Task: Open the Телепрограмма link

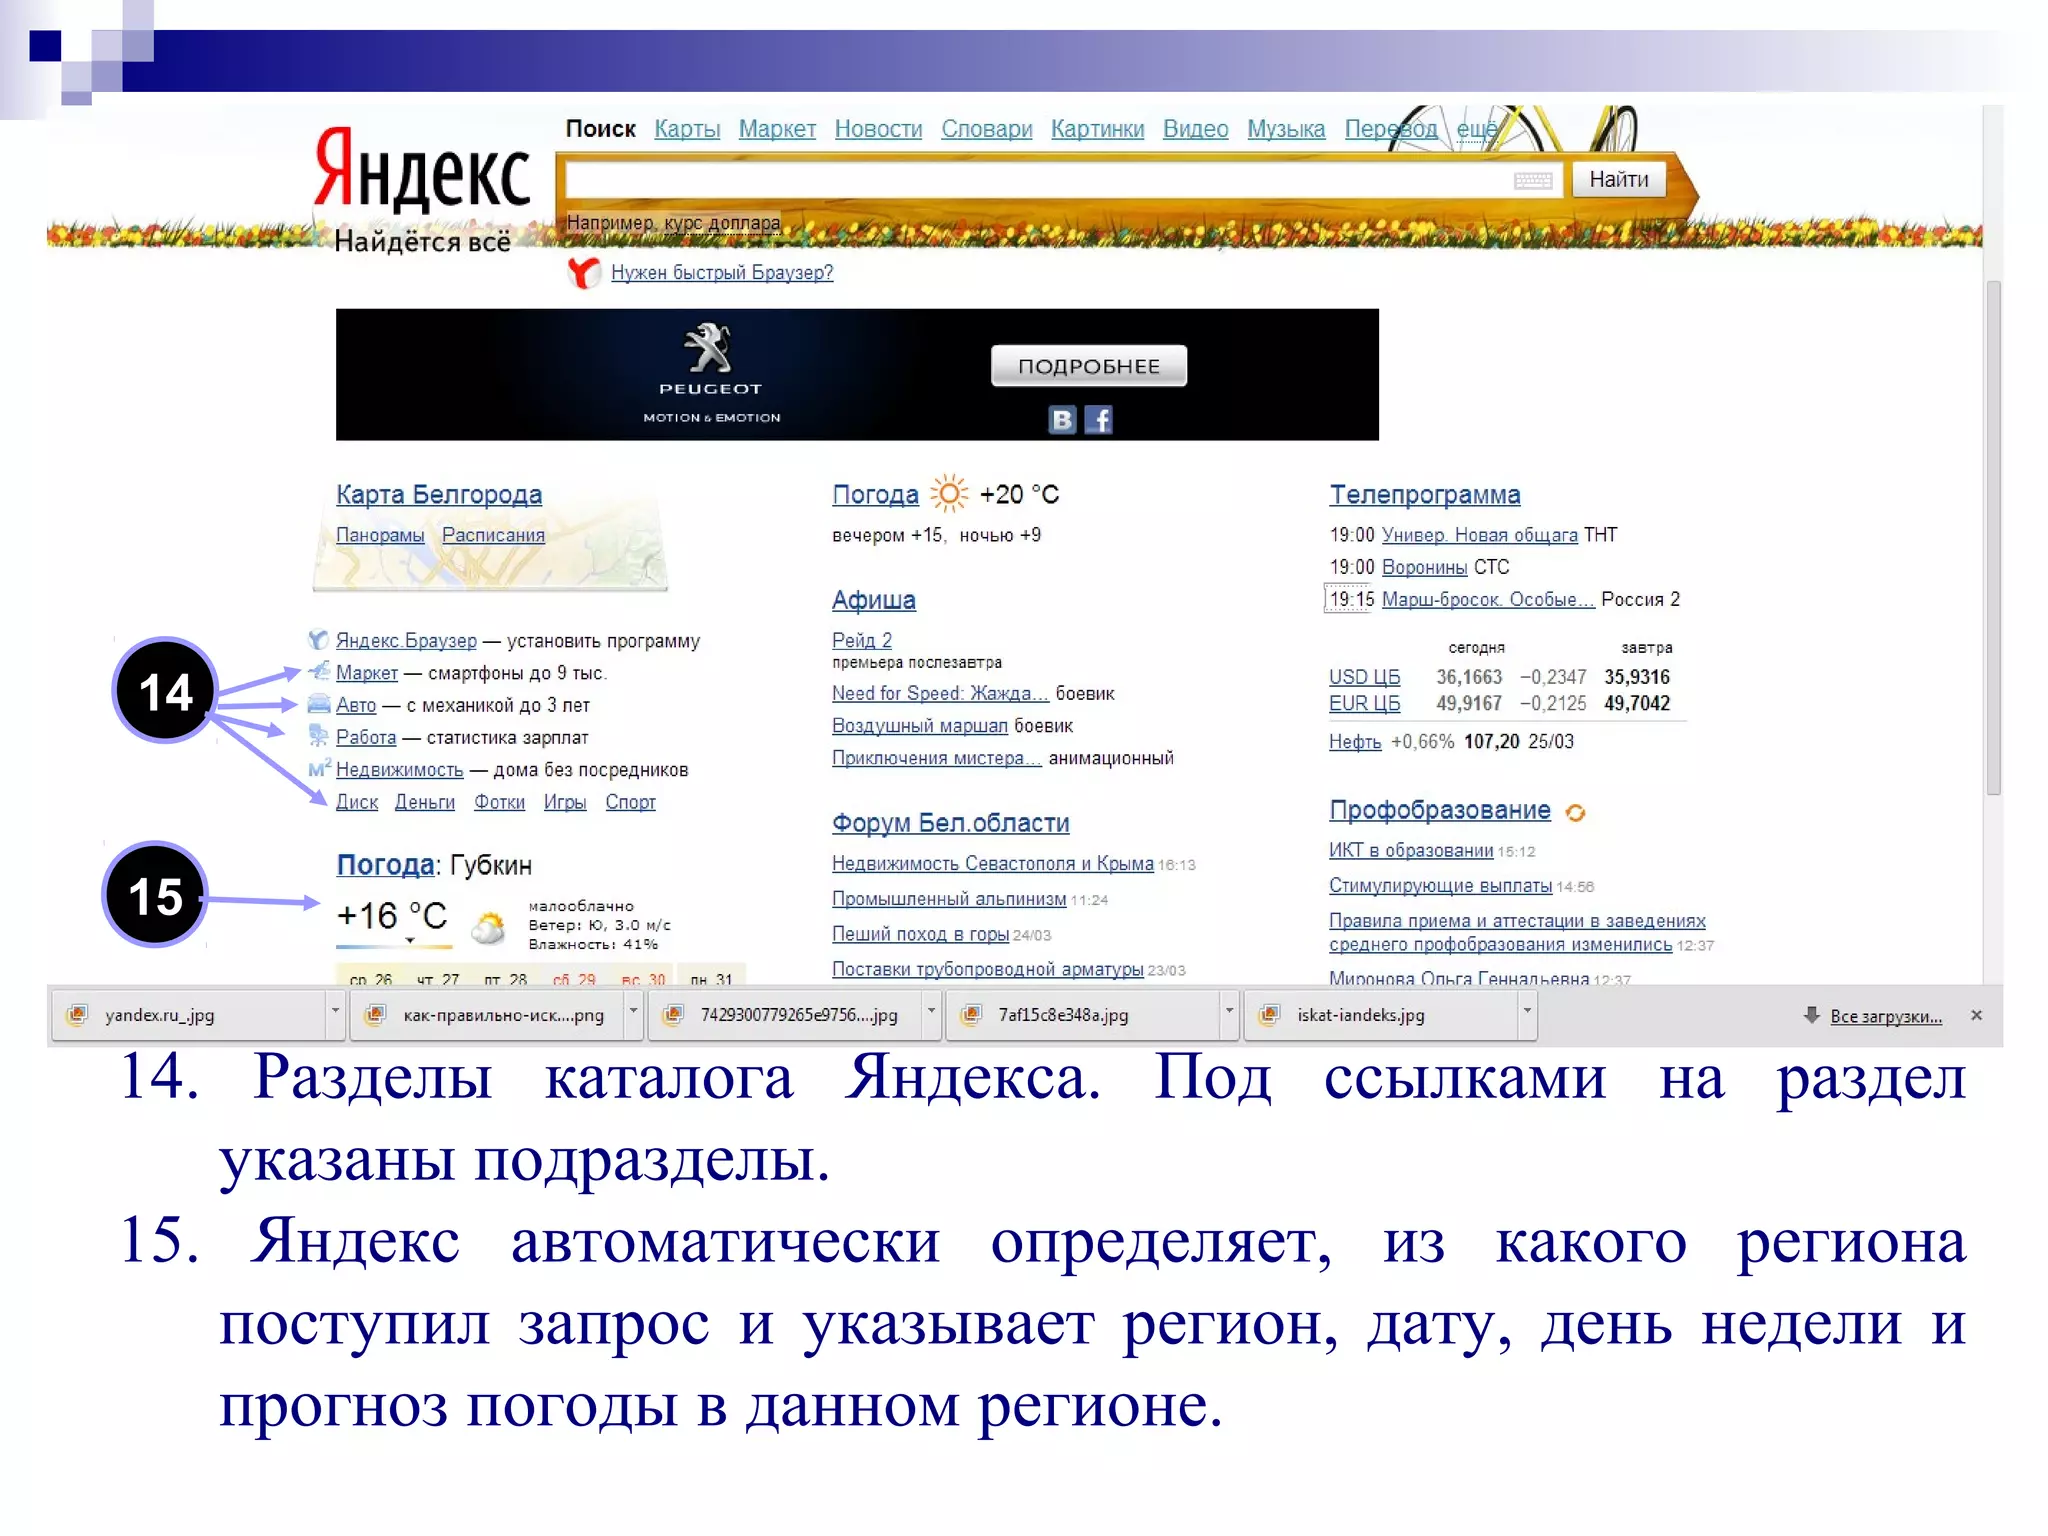Action: [x=1424, y=495]
